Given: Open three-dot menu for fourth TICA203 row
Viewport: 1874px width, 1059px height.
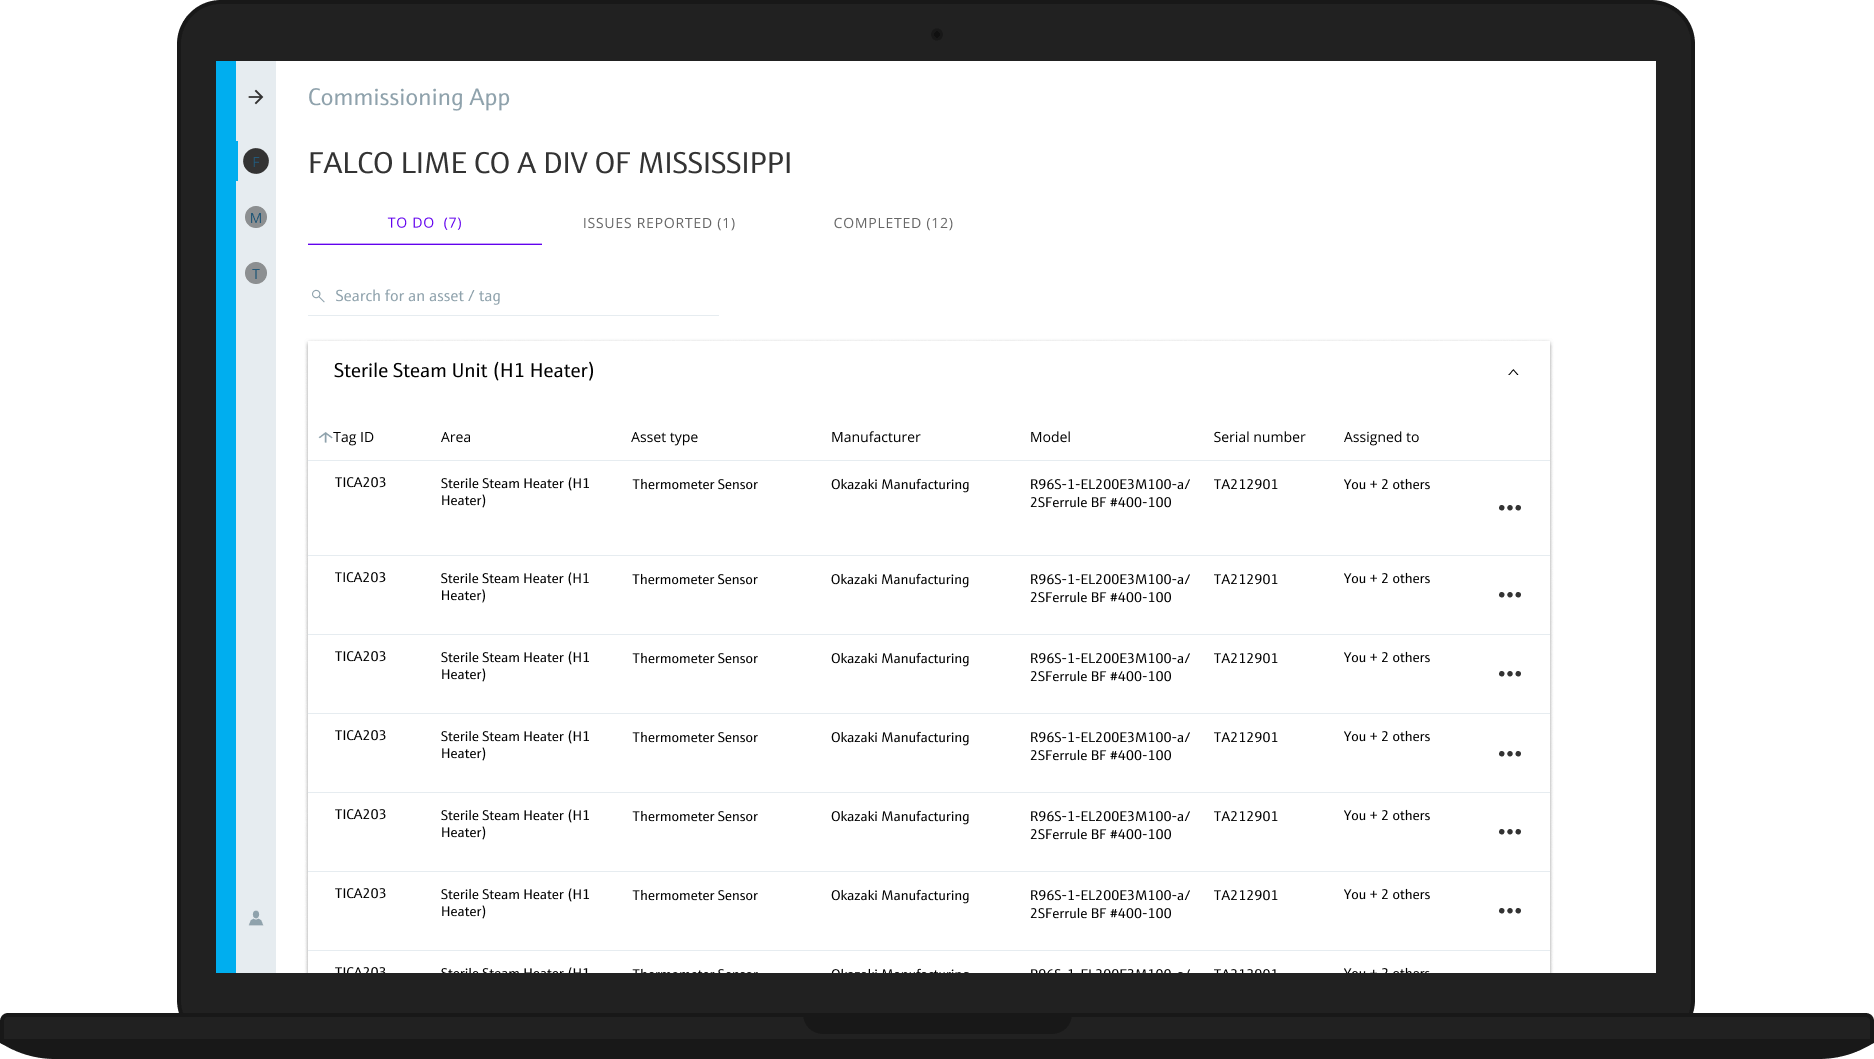Looking at the screenshot, I should 1509,754.
